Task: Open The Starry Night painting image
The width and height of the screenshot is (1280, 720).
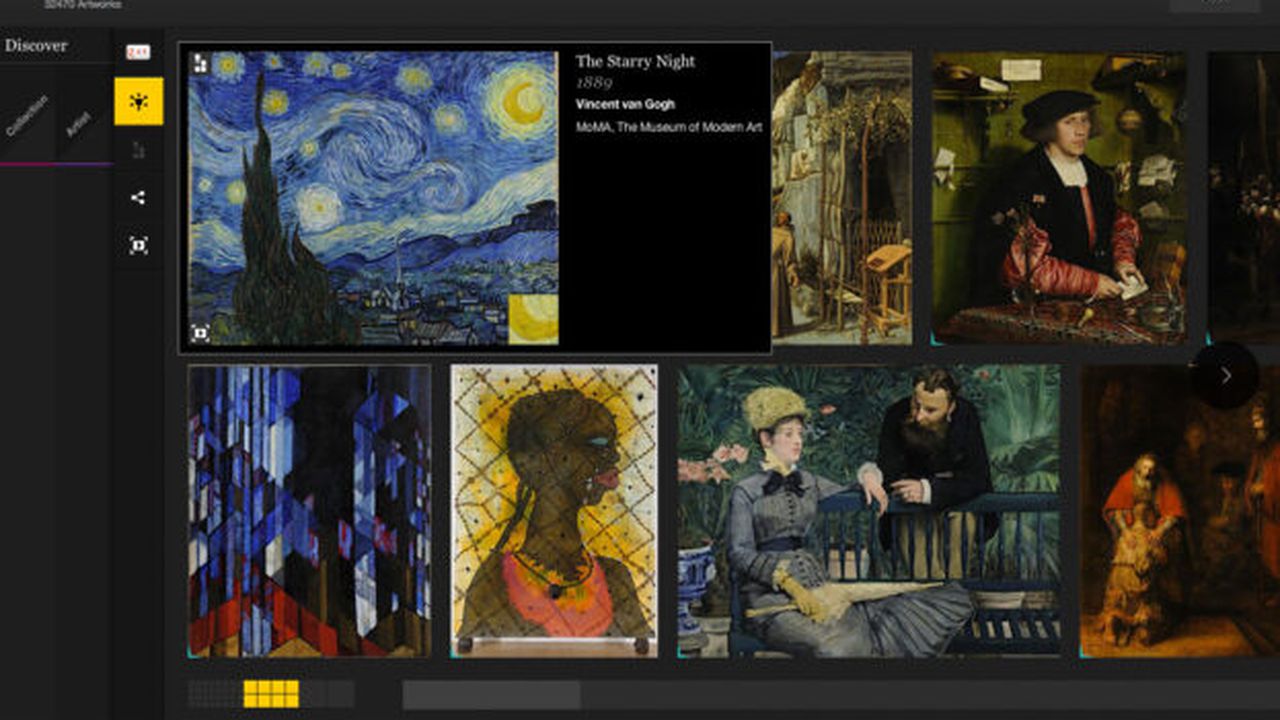Action: pyautogui.click(x=373, y=198)
